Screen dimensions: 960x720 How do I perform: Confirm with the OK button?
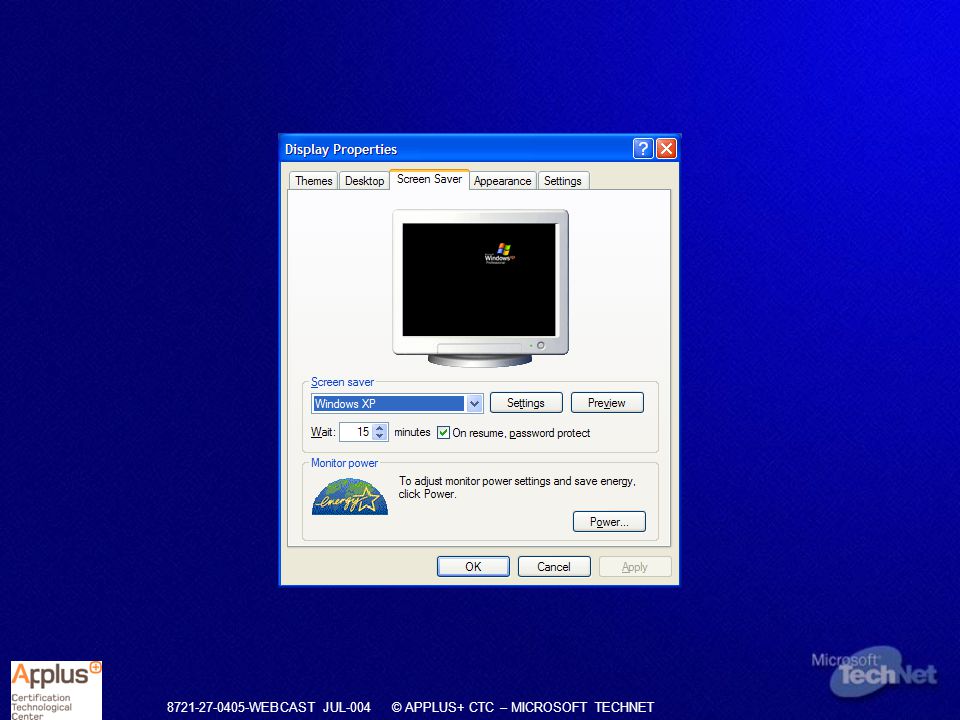click(x=473, y=566)
